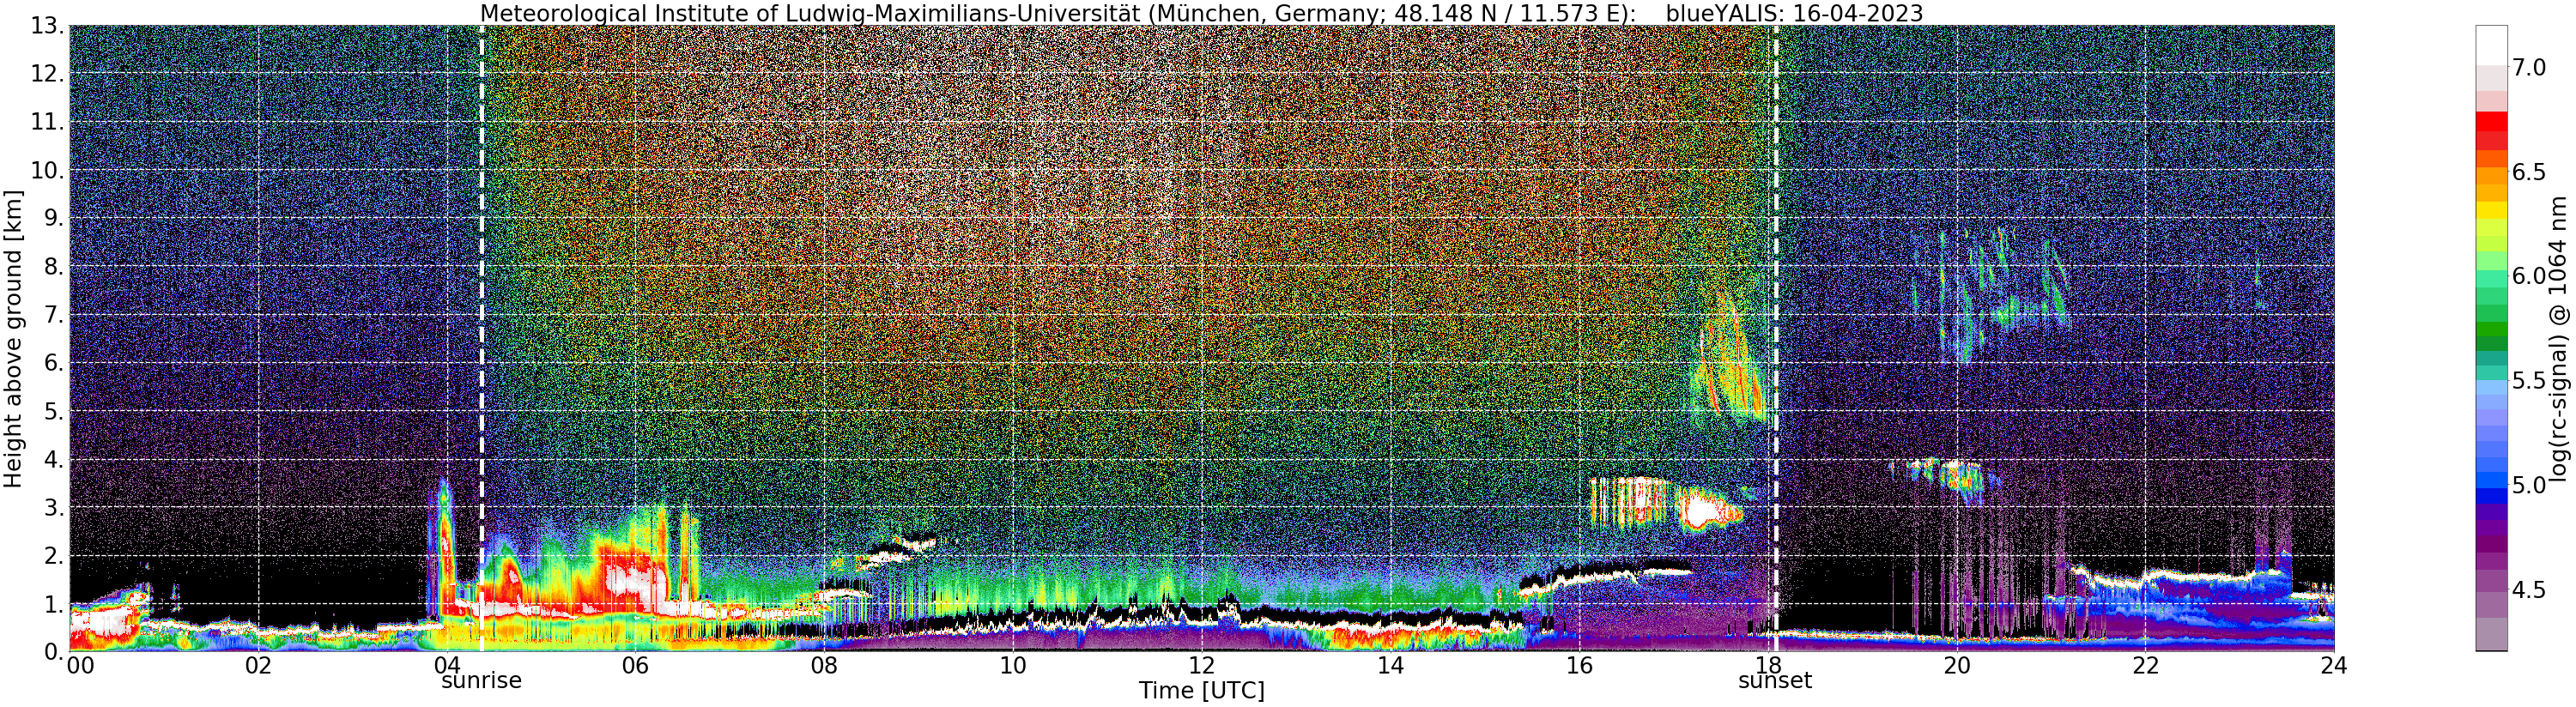This screenshot has height=707, width=2576.
Task: Select the "24" time axis tick label
Action: point(2333,665)
